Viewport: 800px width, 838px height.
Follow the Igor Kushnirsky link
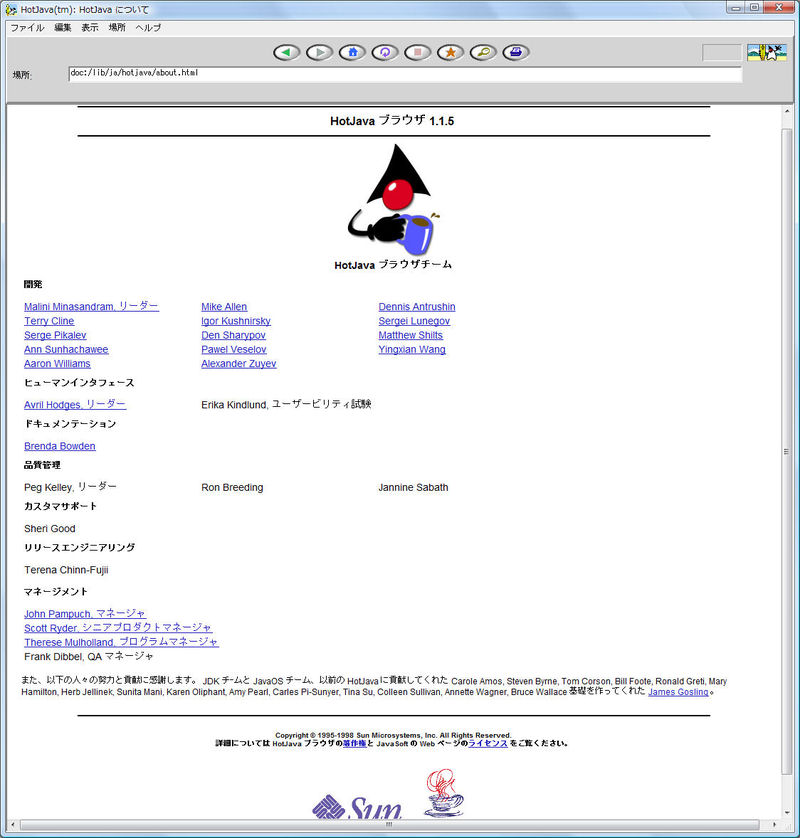[x=236, y=321]
